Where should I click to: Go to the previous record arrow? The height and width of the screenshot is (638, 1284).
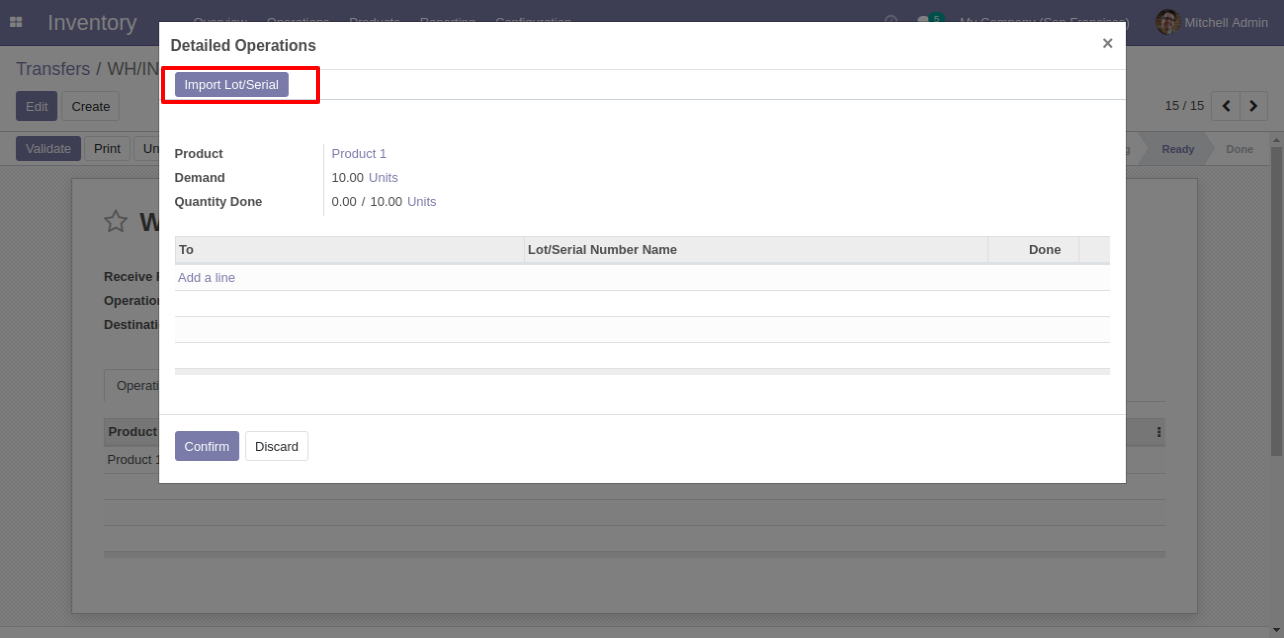click(1226, 106)
